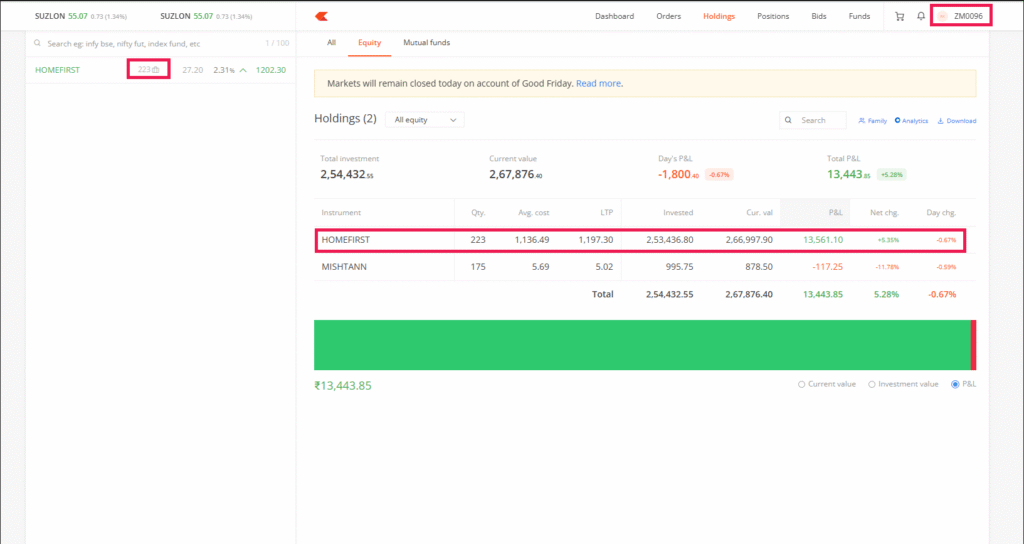Click the green P&L chart bar
The image size is (1024, 544).
[643, 345]
